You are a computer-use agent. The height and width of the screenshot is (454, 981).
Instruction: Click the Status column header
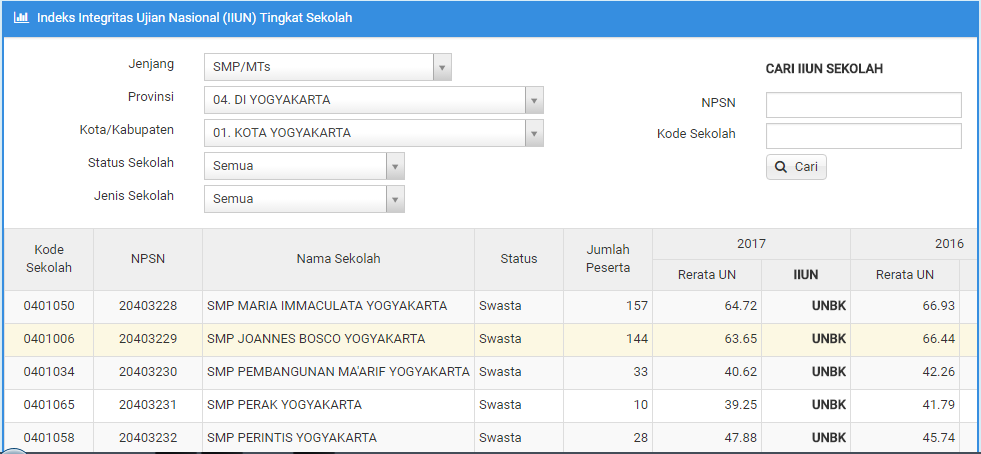(x=519, y=259)
